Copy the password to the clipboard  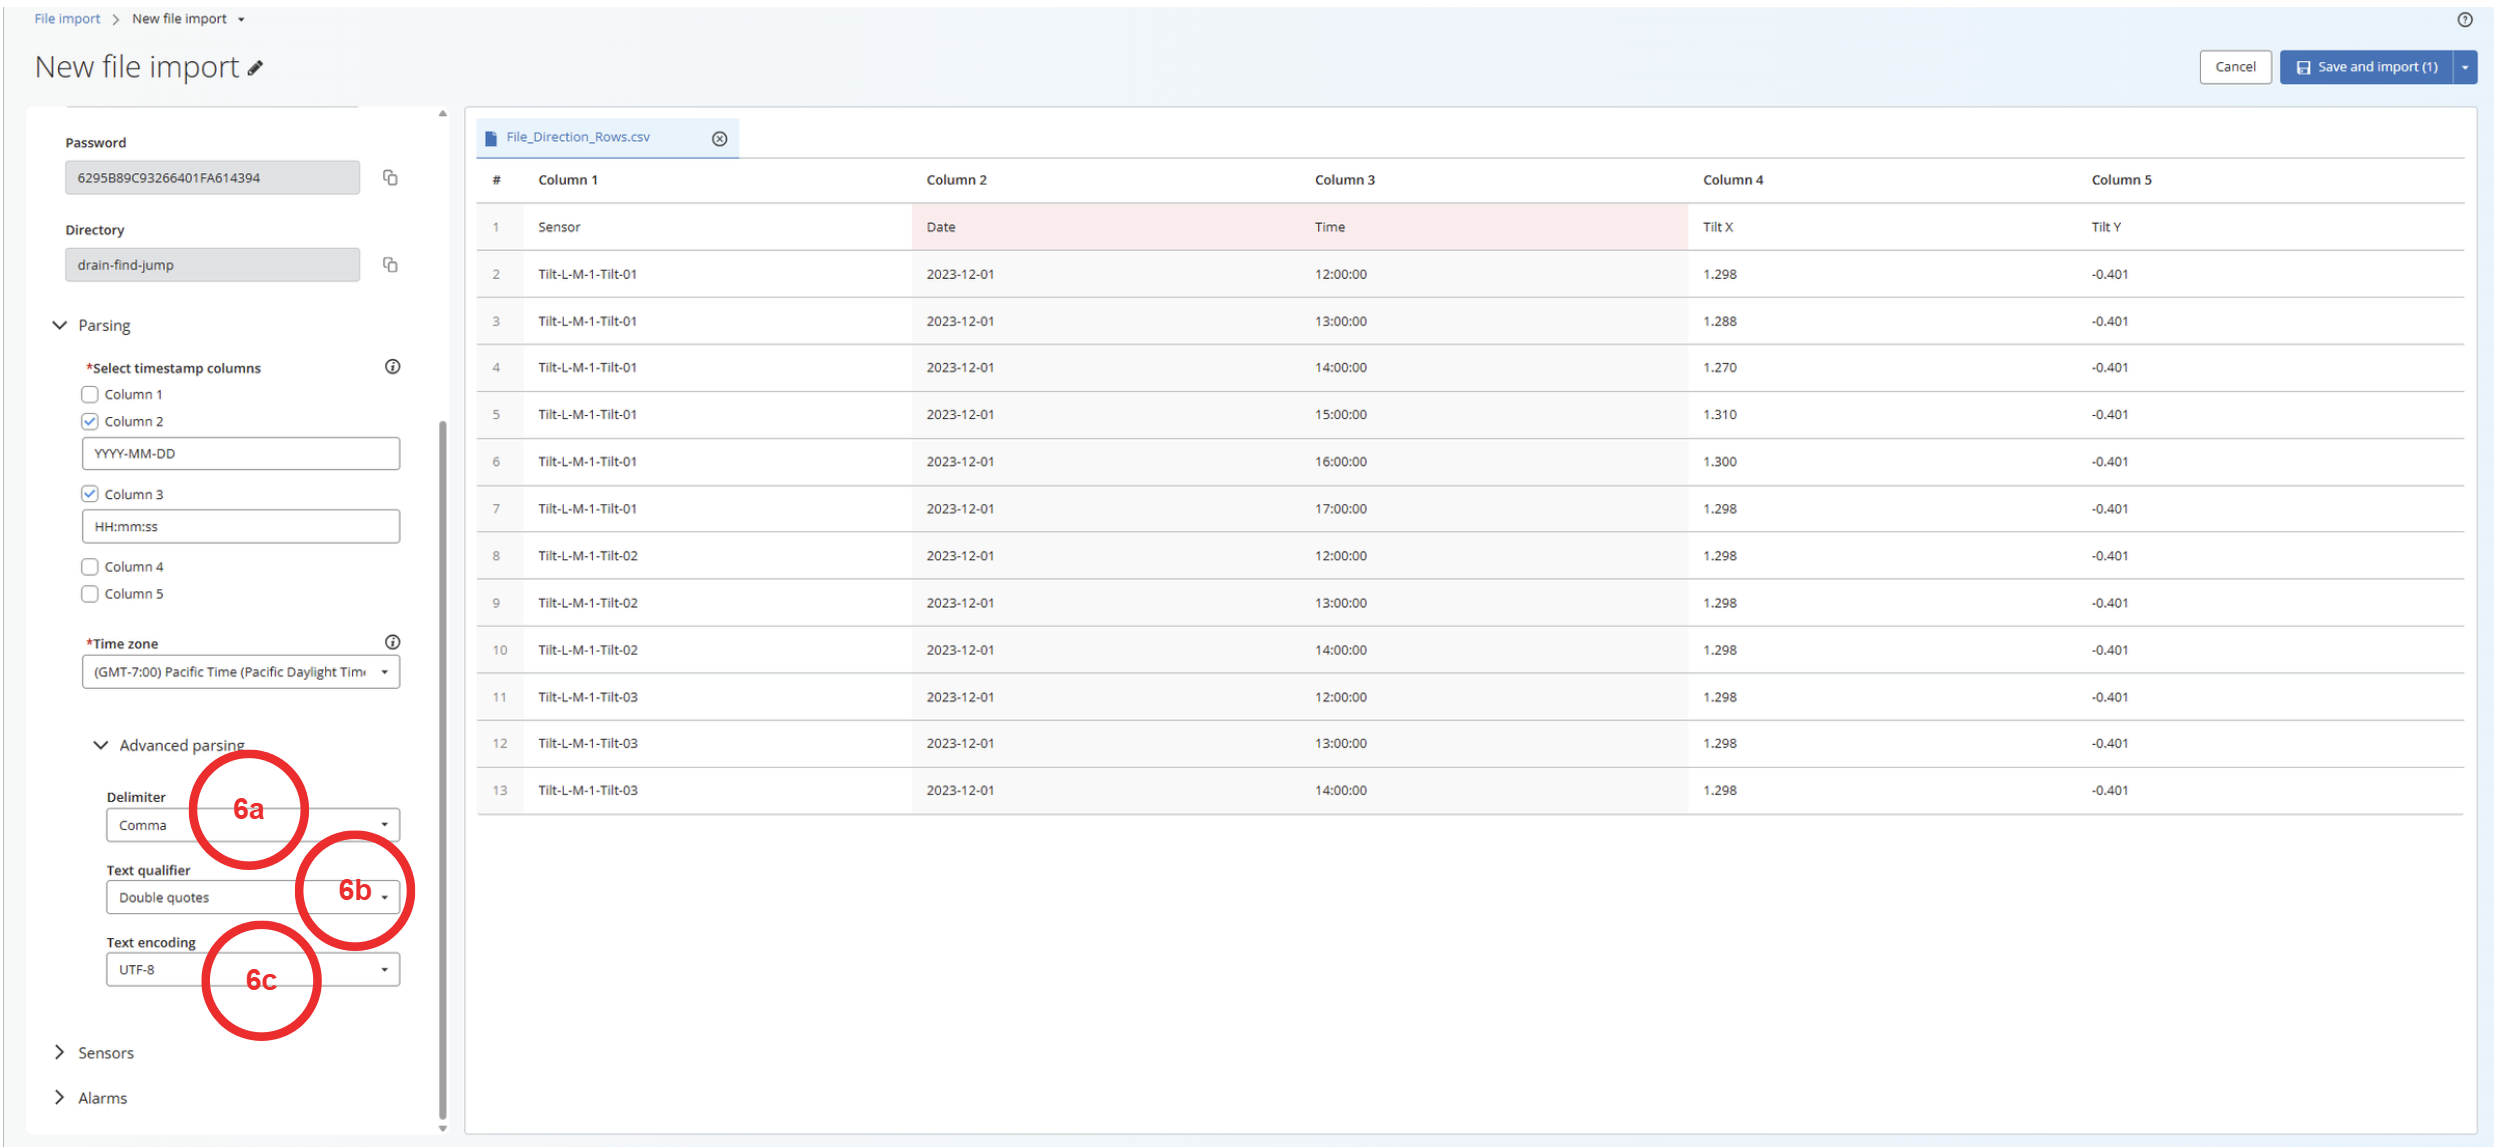[x=390, y=178]
